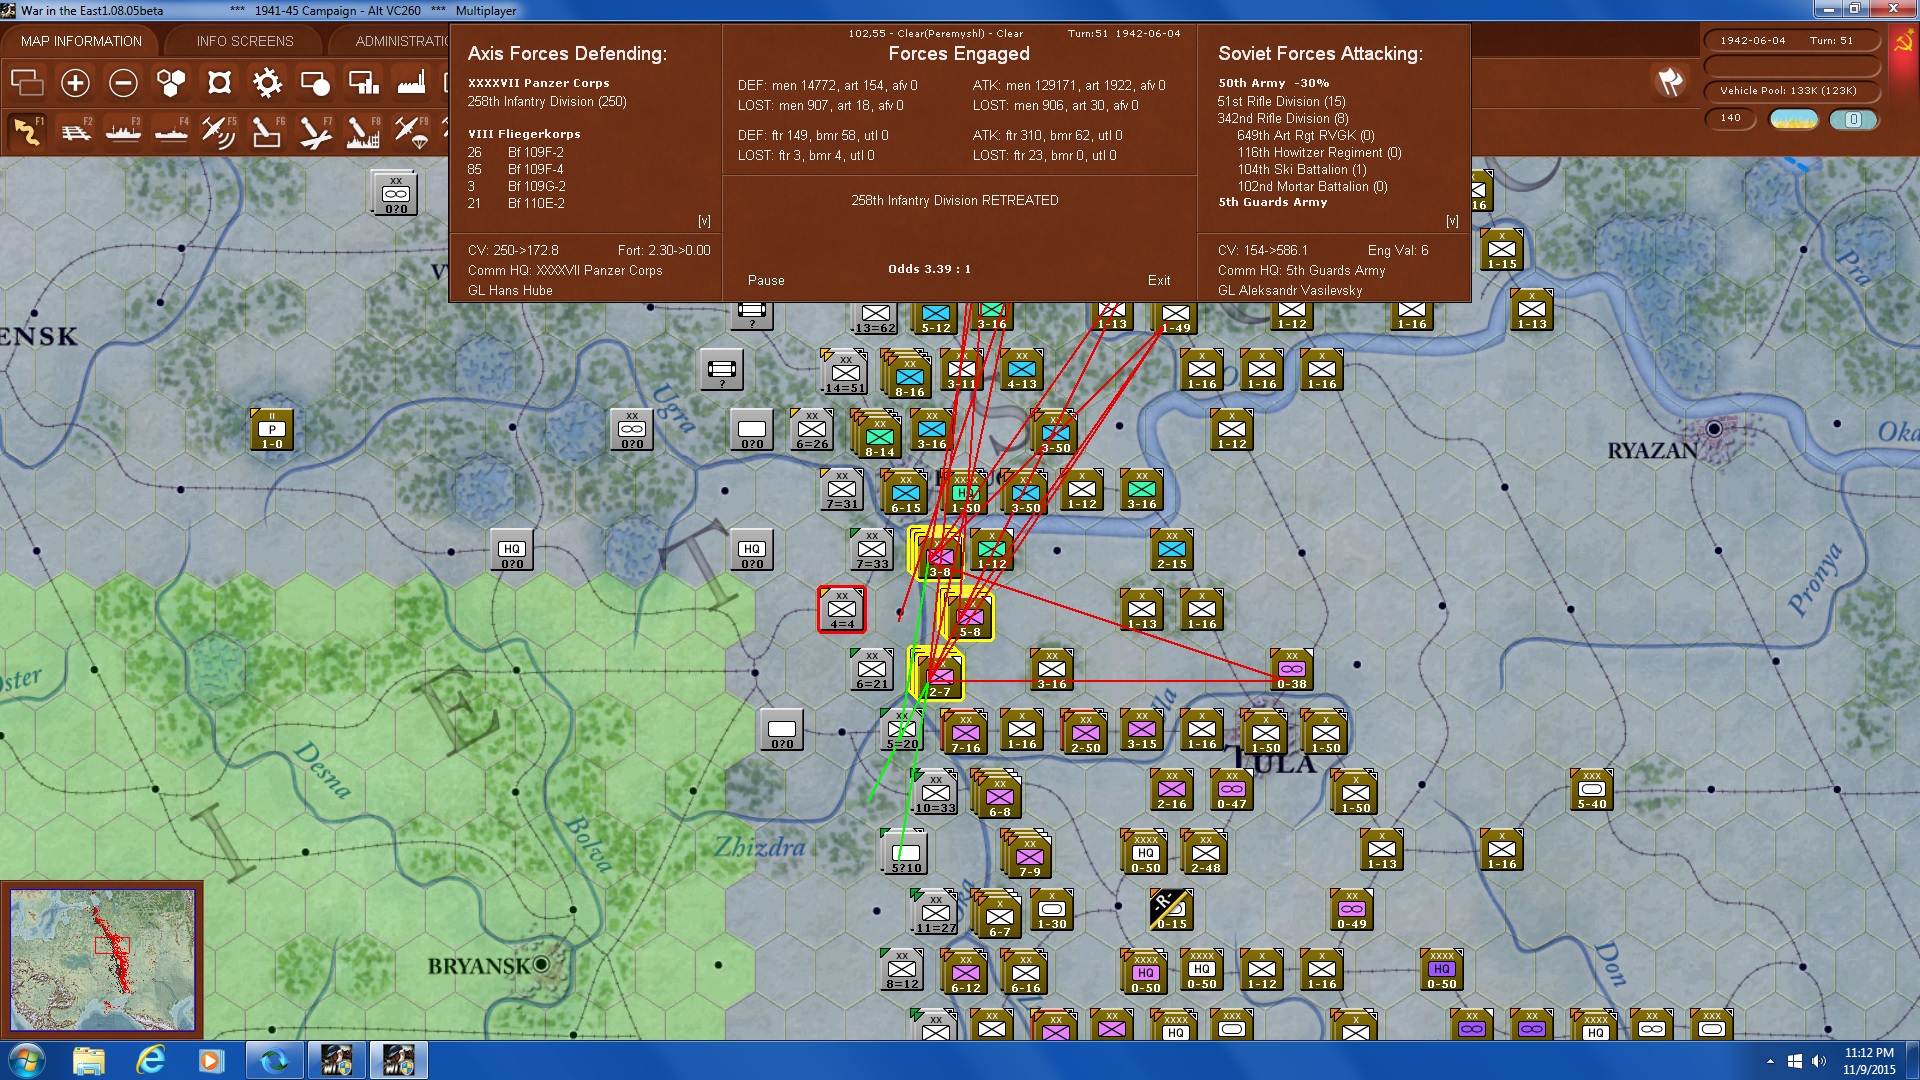Open the ADMINISTRATION tab
Viewport: 1920px width, 1080px height.
[x=400, y=41]
